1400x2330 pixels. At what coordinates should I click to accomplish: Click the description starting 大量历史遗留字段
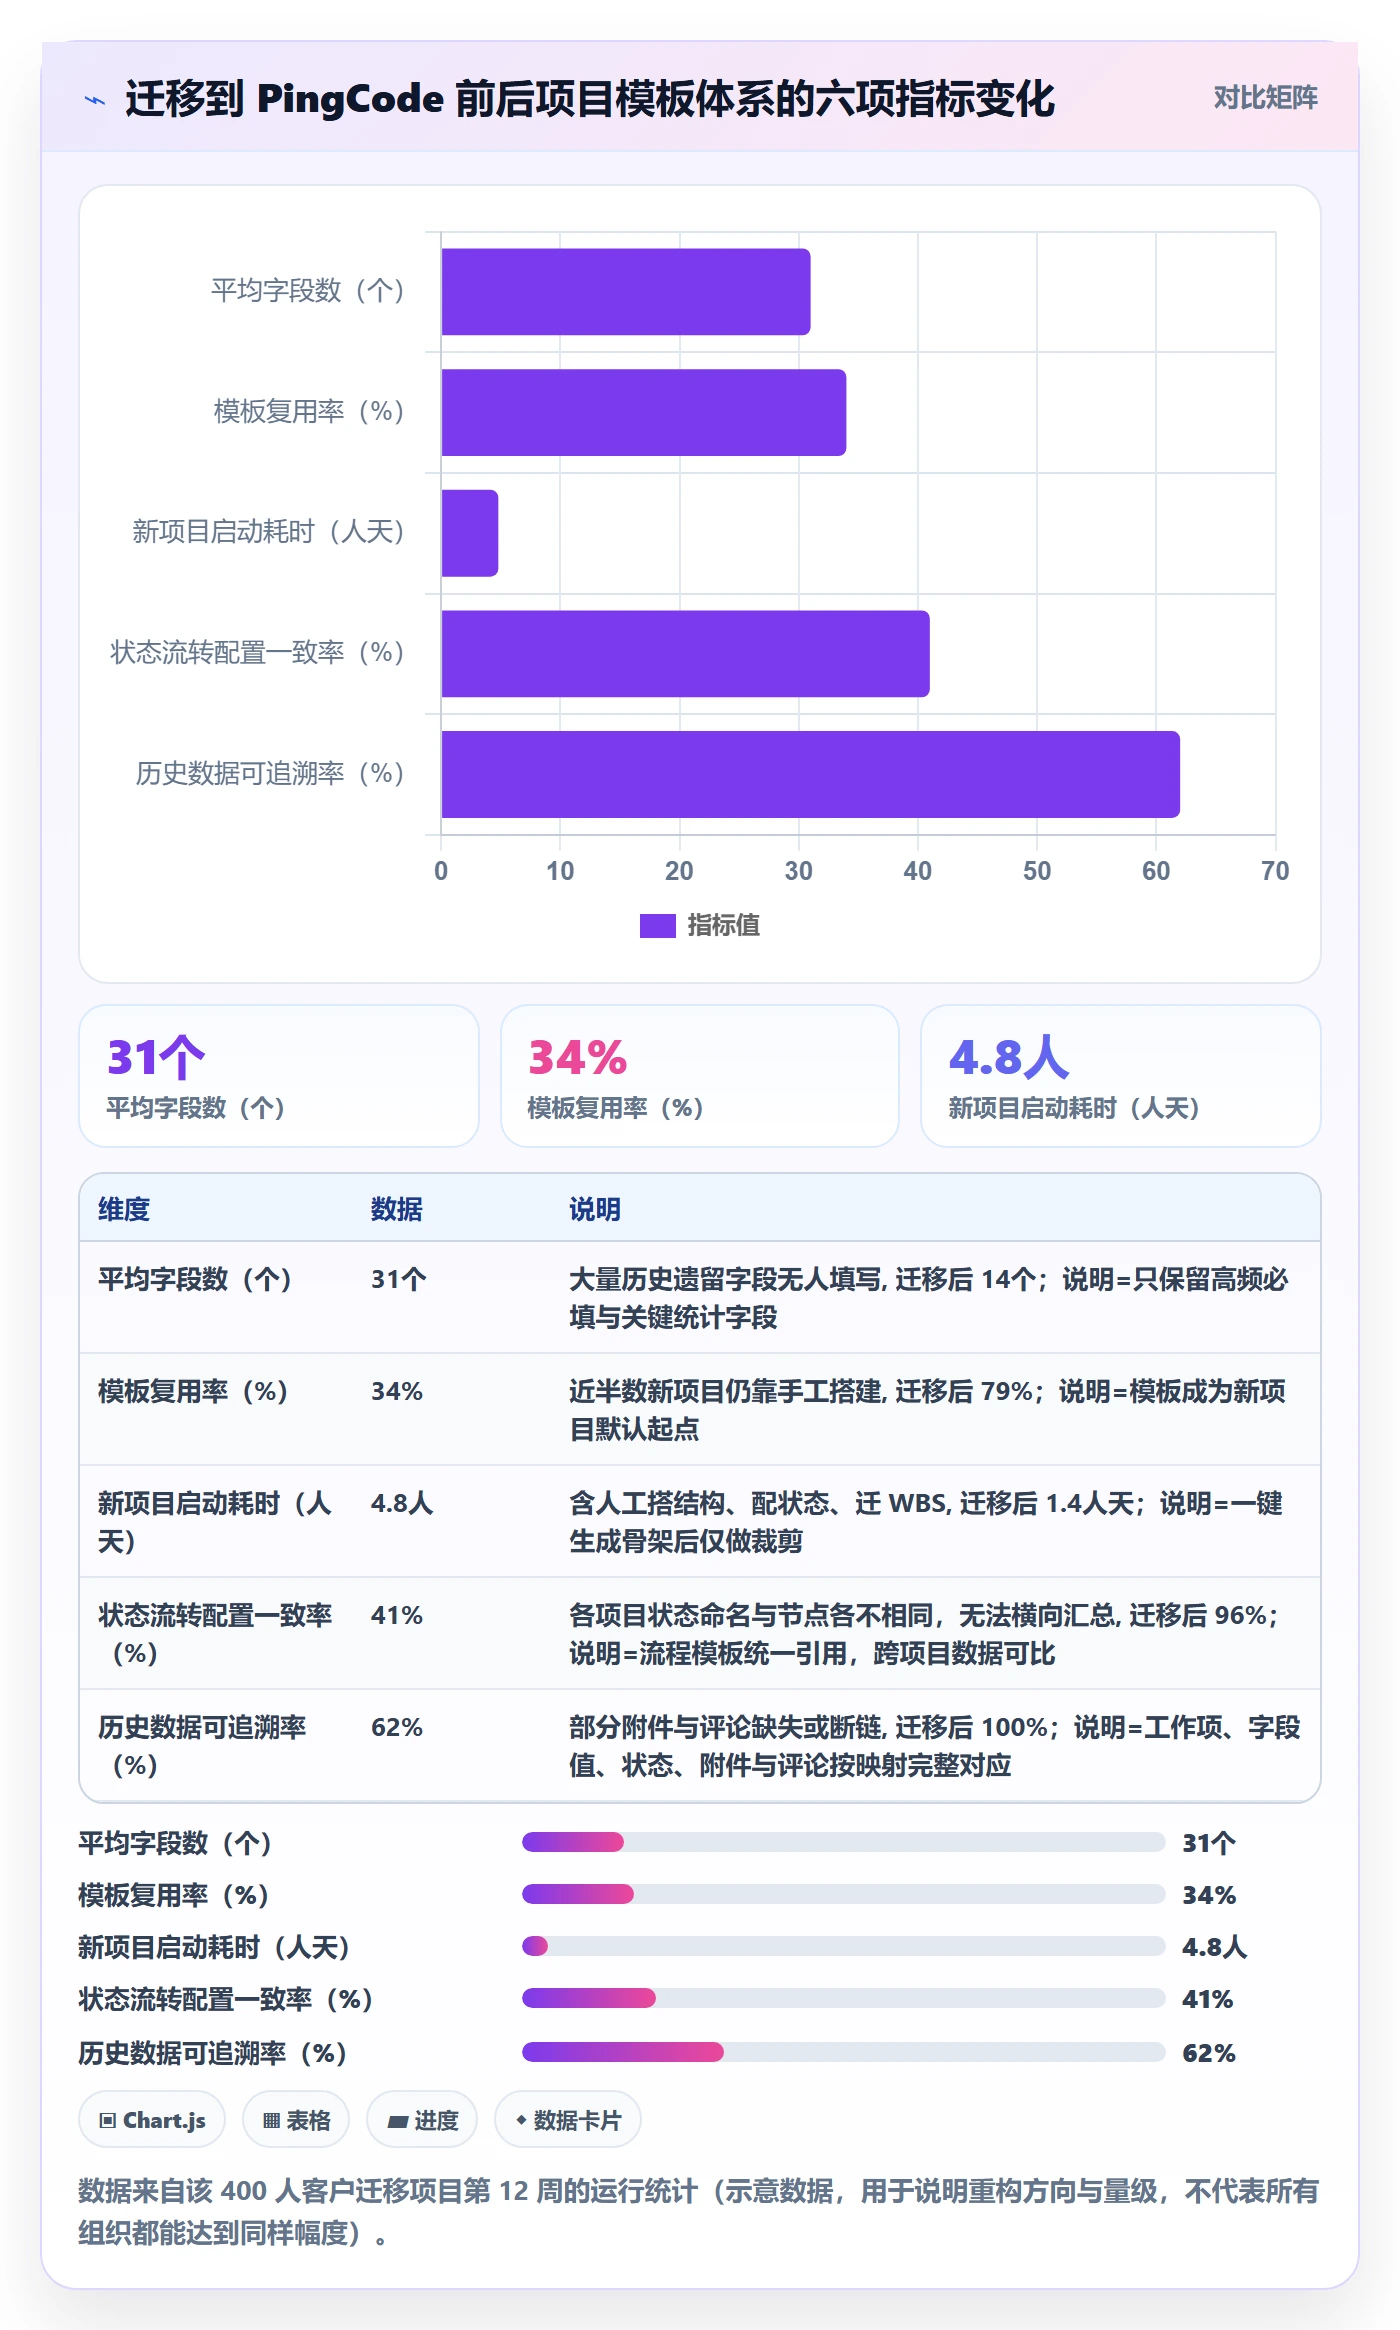point(929,1298)
